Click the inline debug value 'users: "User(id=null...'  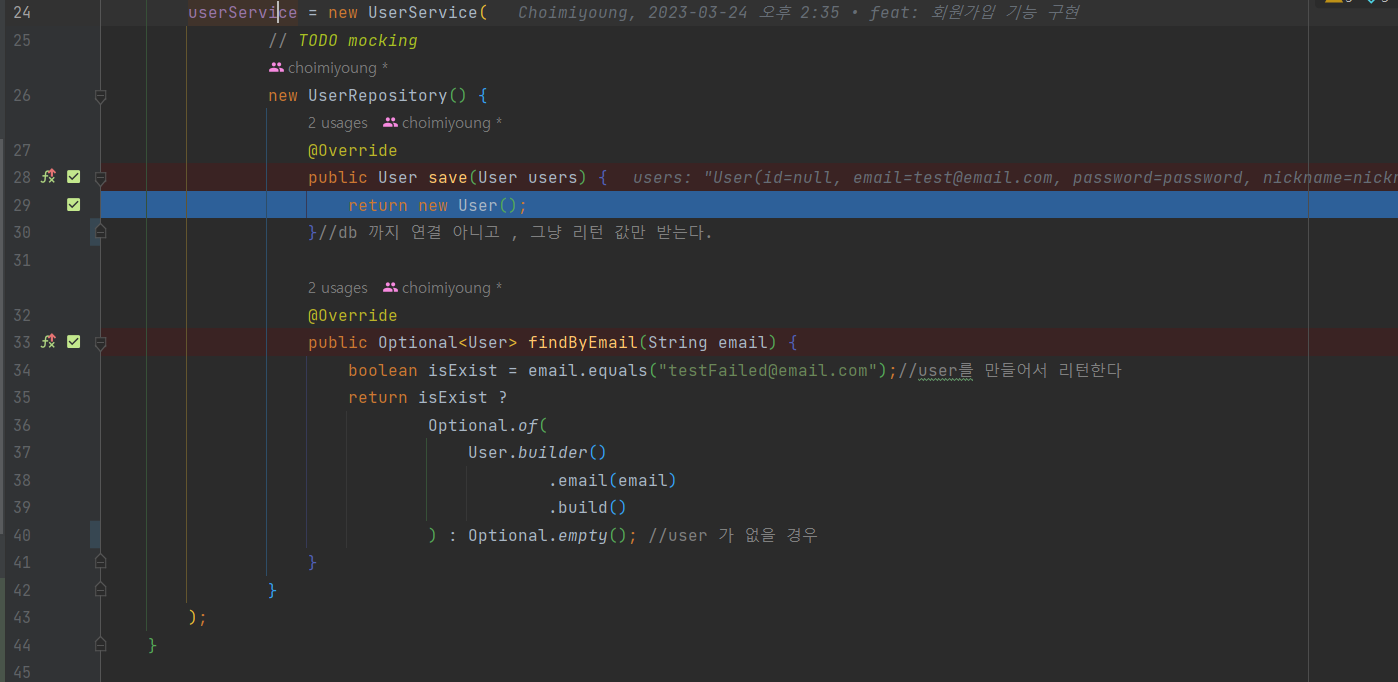(x=1015, y=178)
